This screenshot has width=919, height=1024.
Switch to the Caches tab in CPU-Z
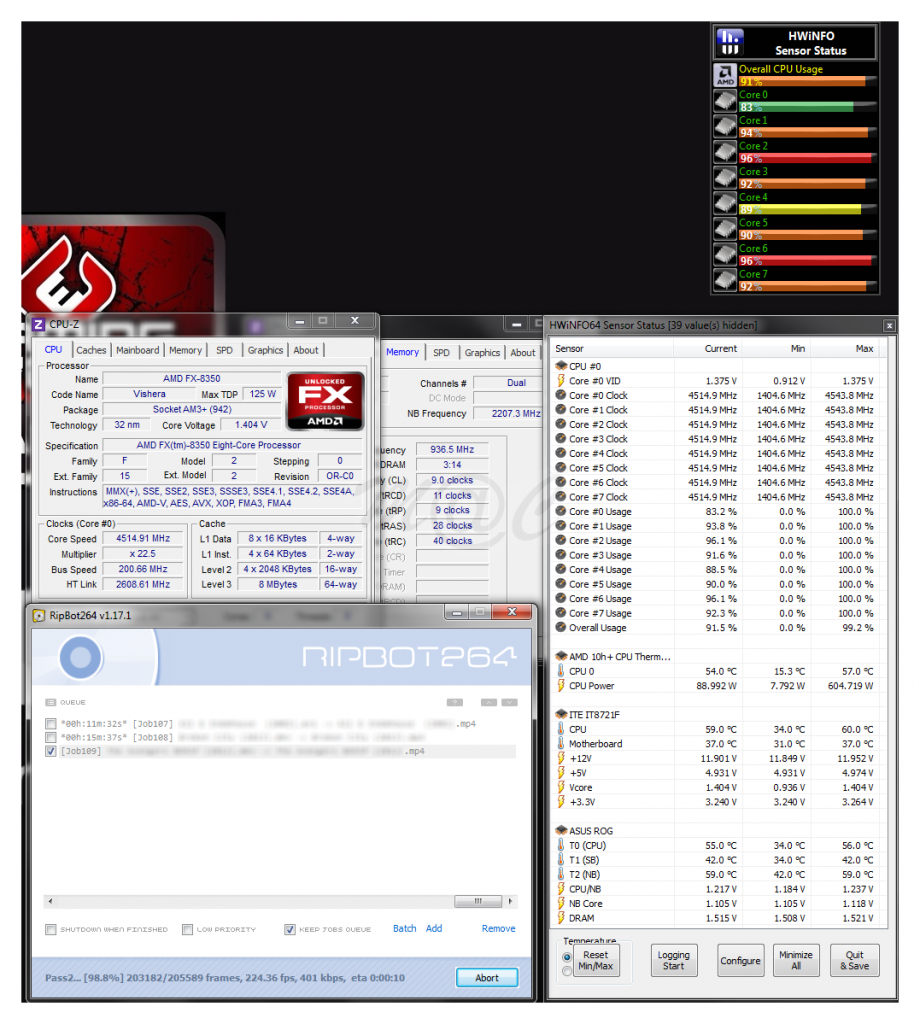click(x=91, y=349)
